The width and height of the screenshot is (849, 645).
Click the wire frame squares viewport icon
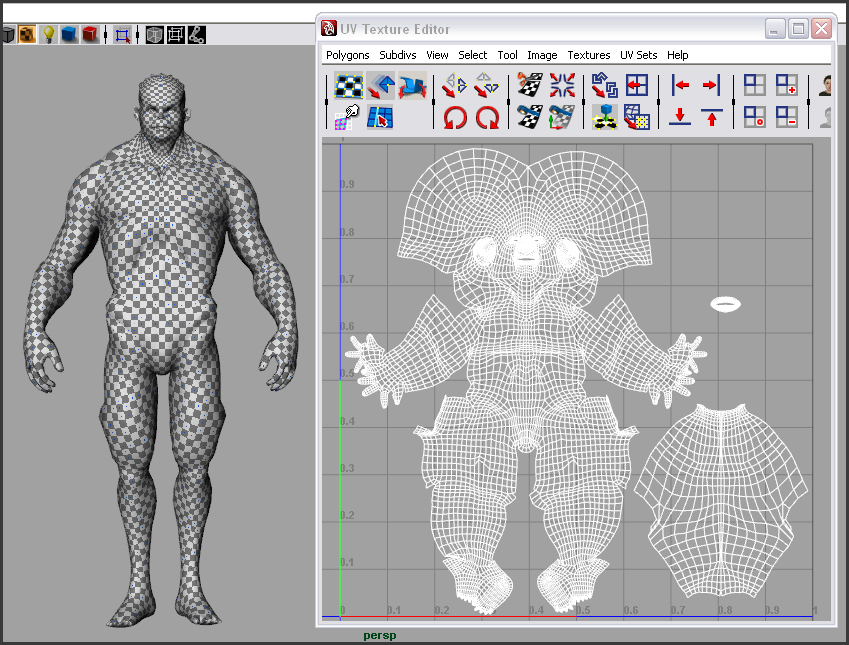176,35
